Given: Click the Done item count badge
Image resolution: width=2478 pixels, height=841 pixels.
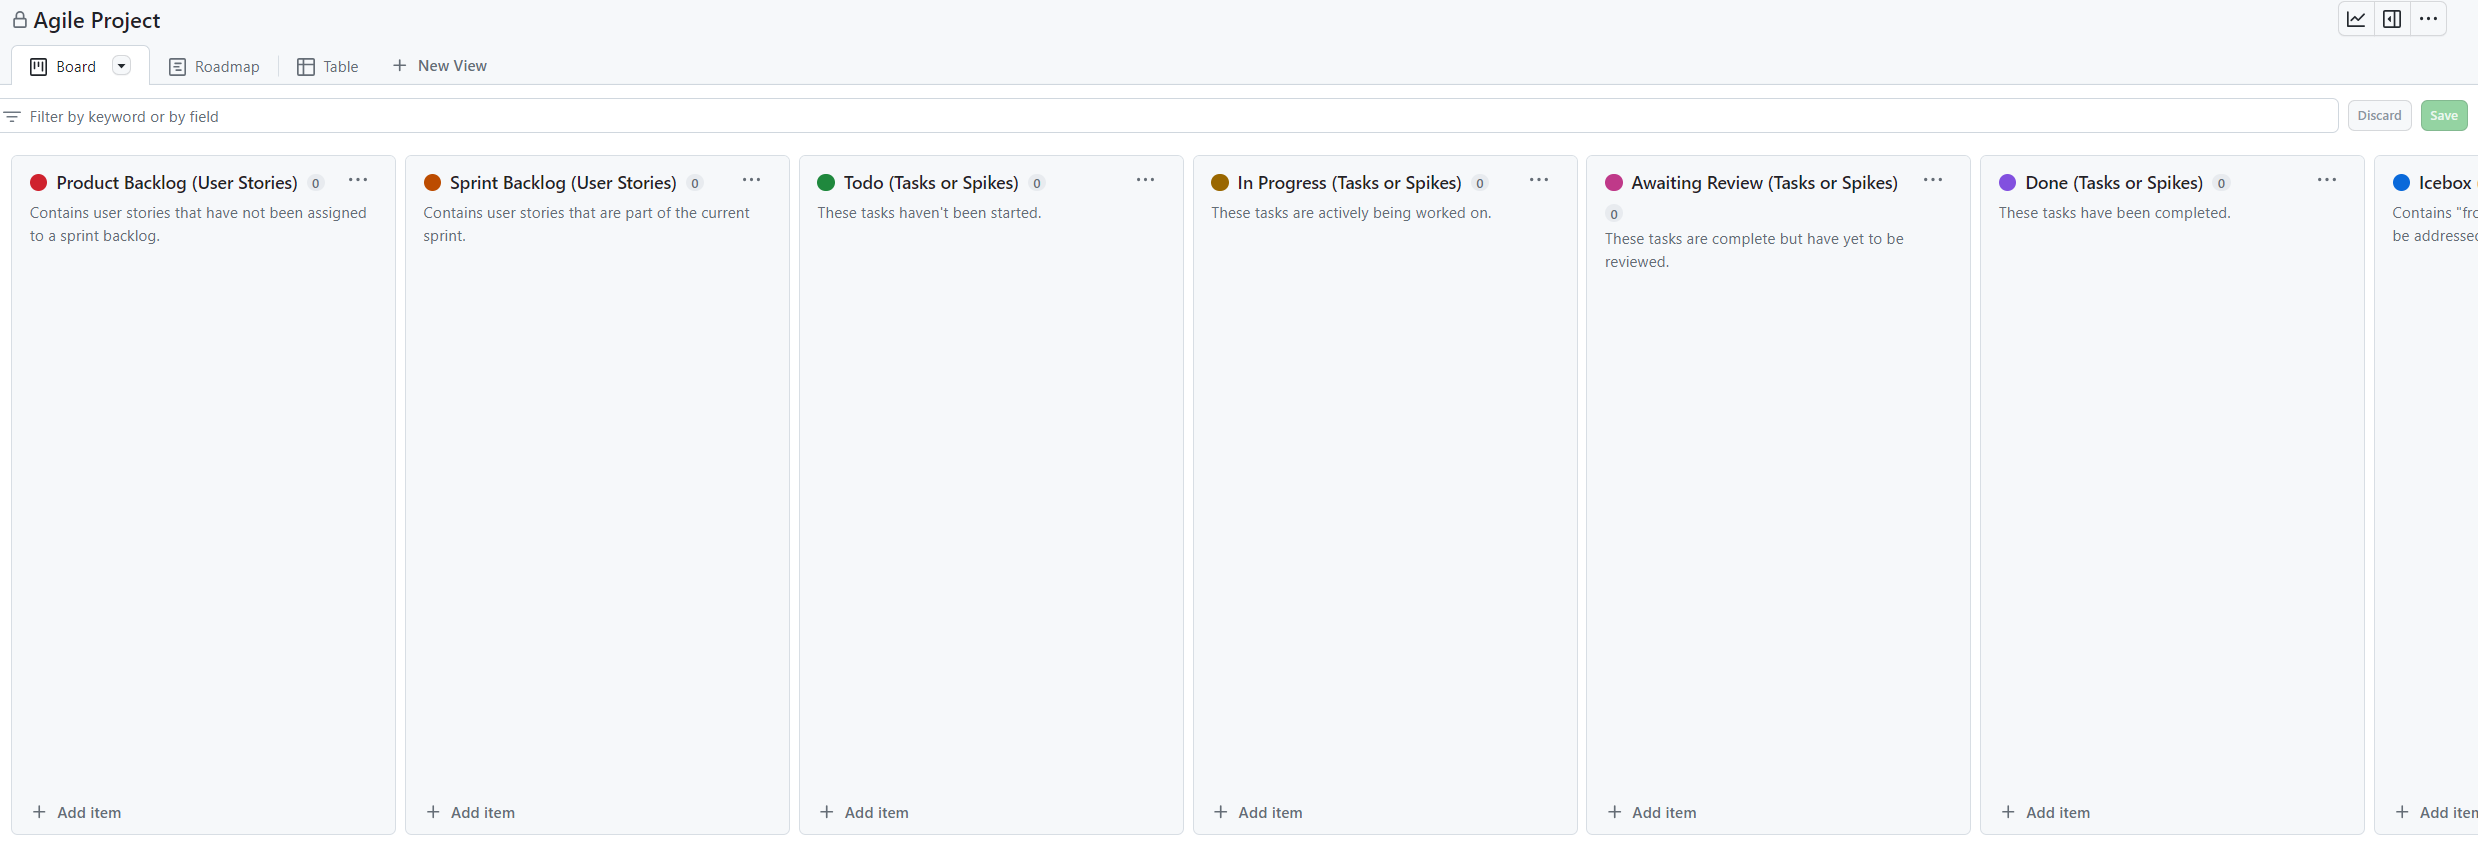Looking at the screenshot, I should [x=2221, y=183].
